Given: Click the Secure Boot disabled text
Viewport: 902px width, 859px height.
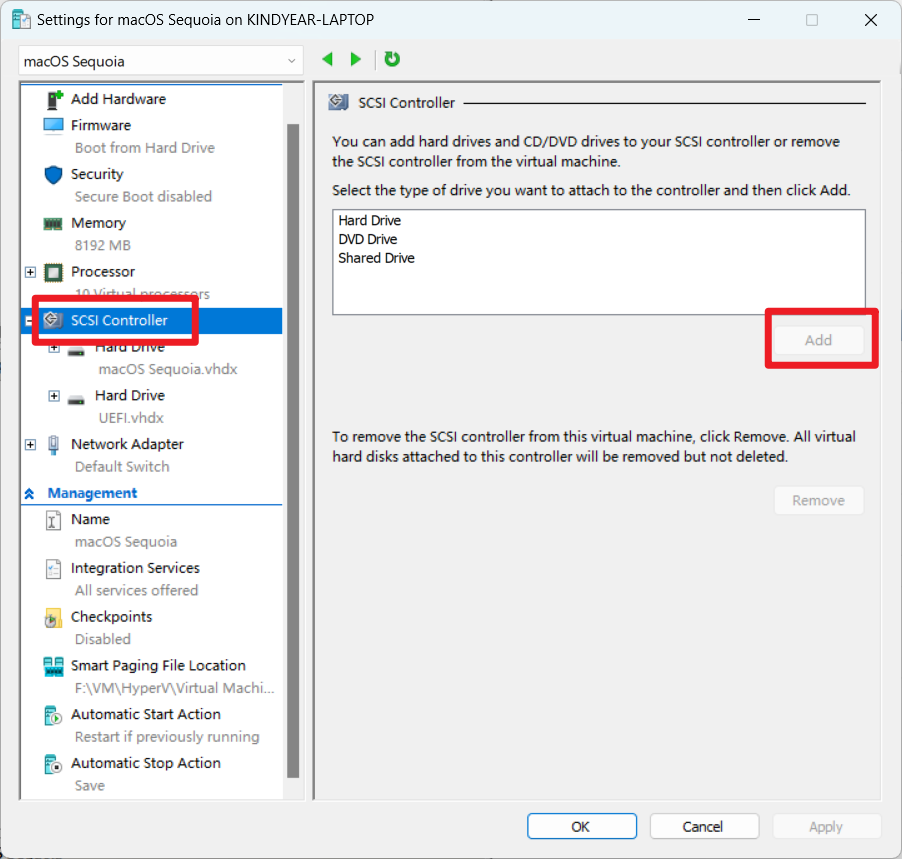Looking at the screenshot, I should tap(143, 197).
